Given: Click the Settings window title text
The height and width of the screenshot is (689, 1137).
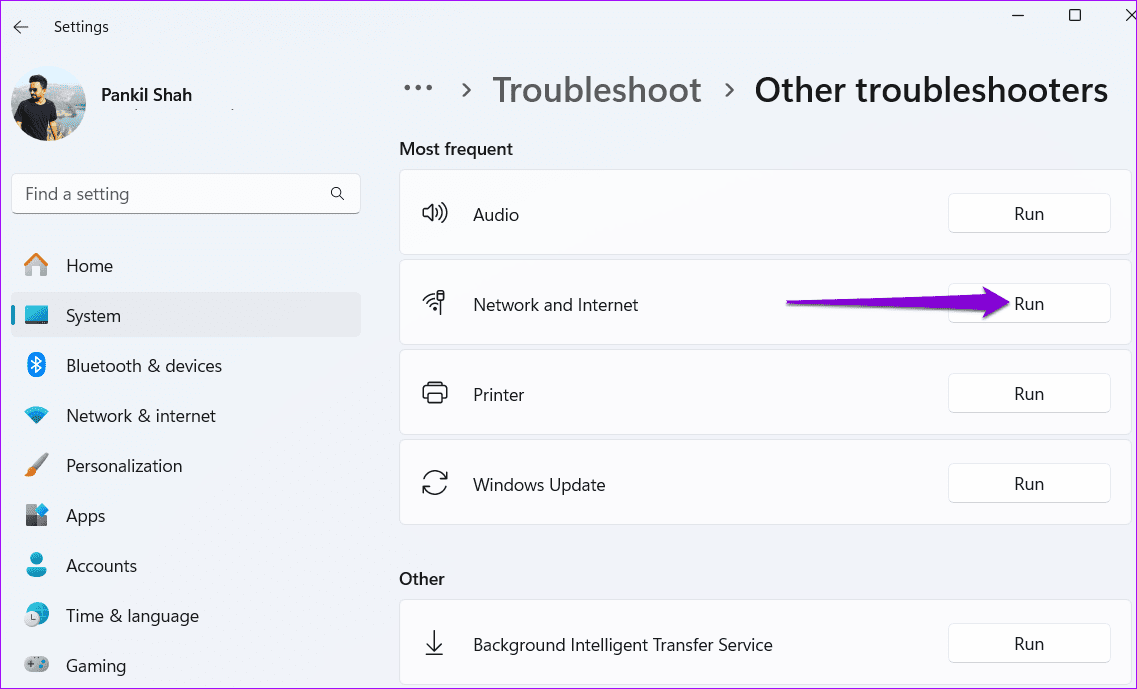Looking at the screenshot, I should coord(81,27).
